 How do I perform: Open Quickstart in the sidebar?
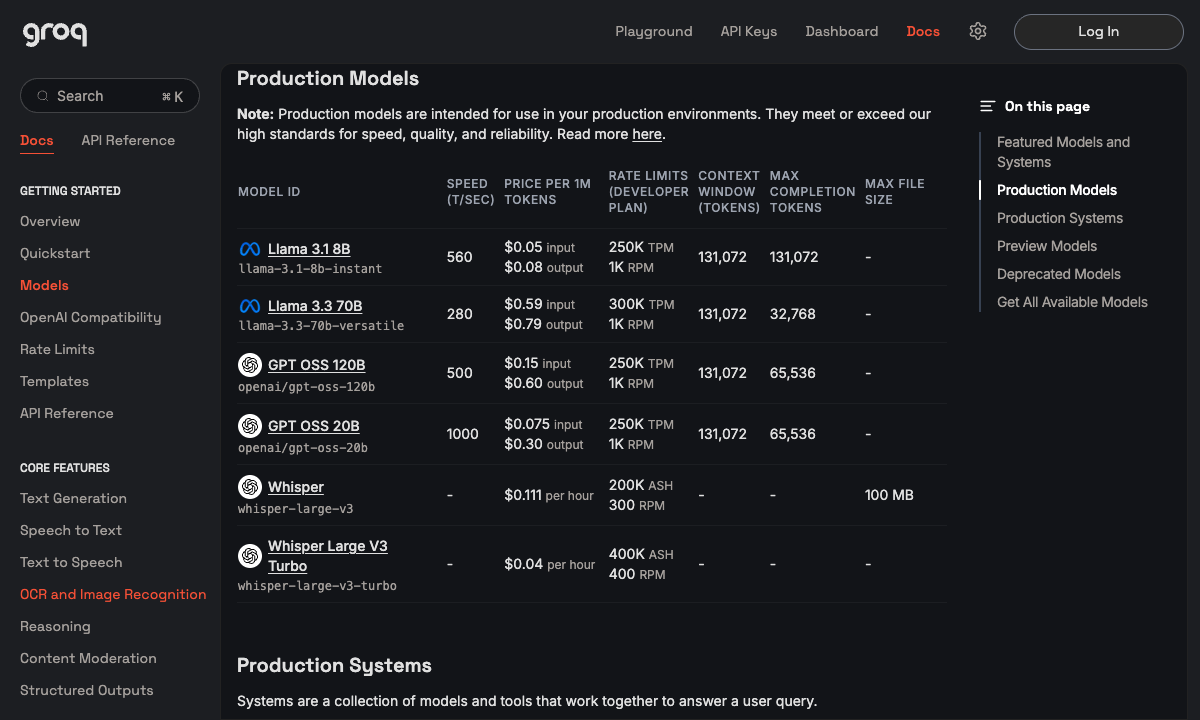55,253
